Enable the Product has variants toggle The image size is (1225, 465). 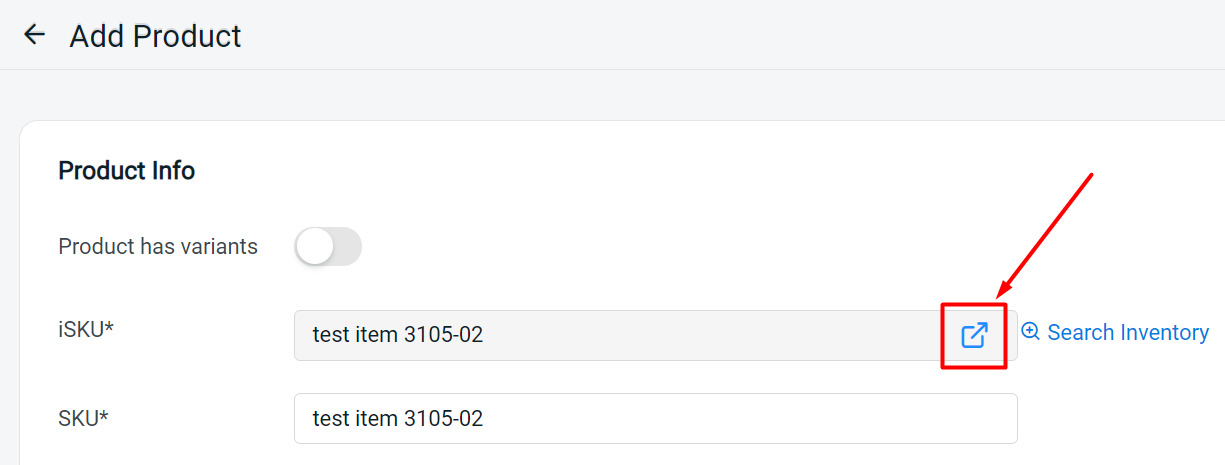click(x=328, y=246)
